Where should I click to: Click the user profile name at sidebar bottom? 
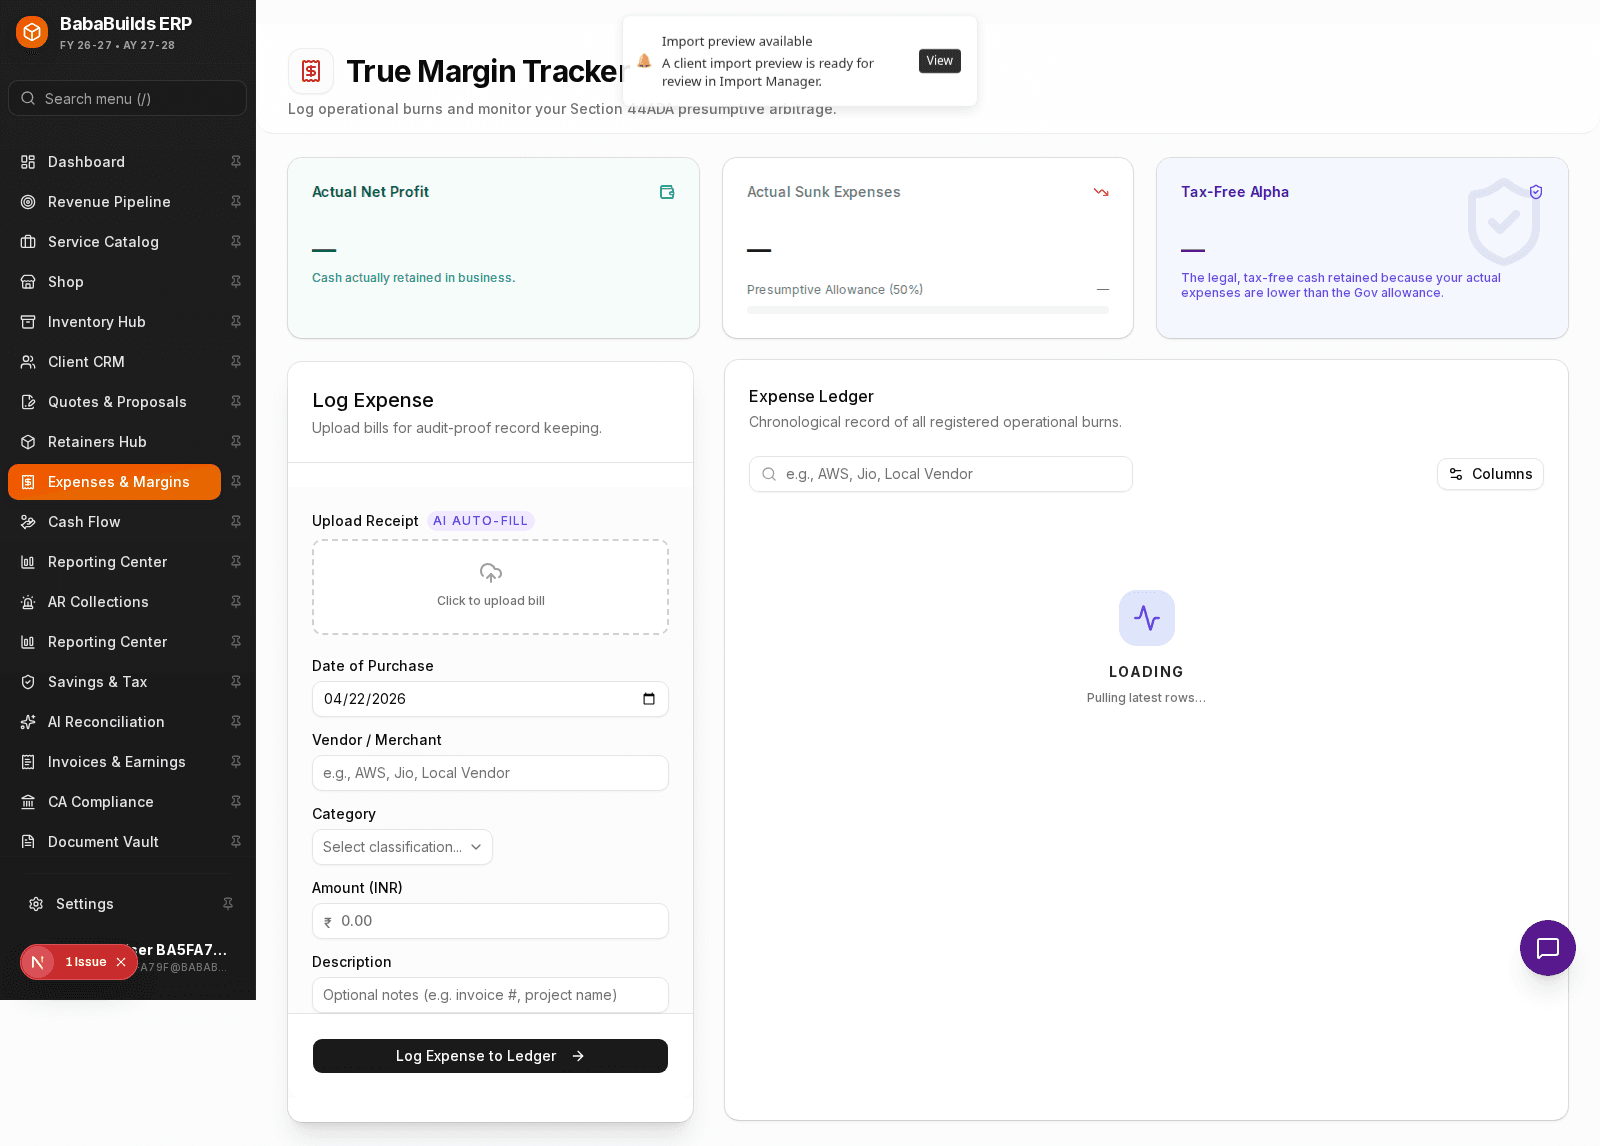pyautogui.click(x=182, y=950)
